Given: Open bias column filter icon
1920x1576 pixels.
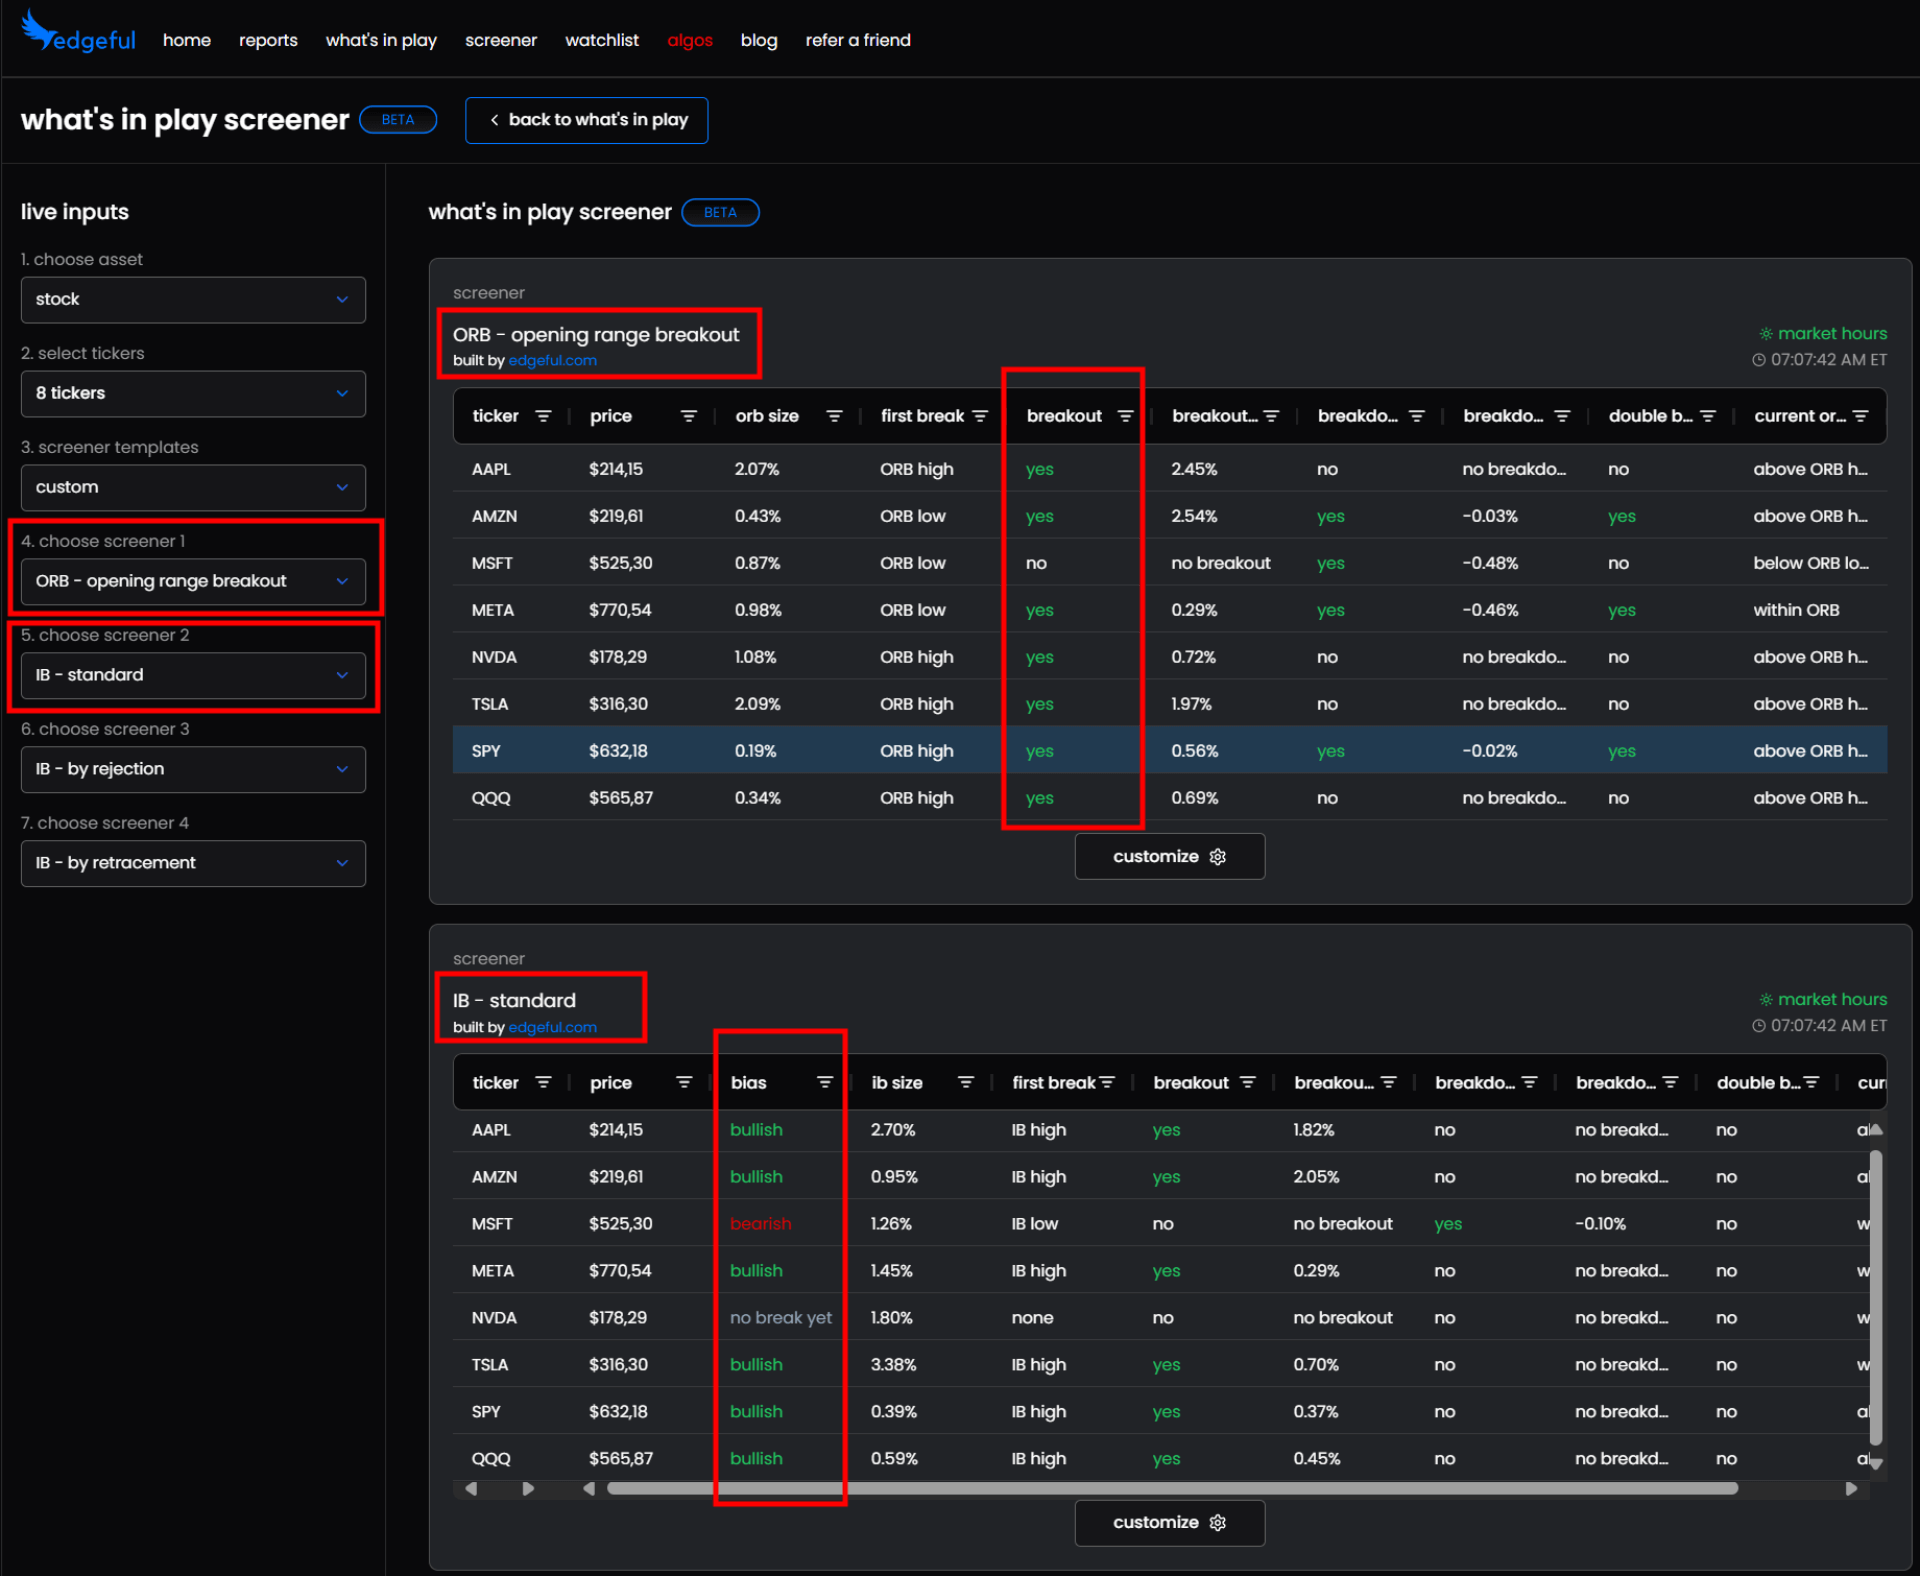Looking at the screenshot, I should (825, 1082).
